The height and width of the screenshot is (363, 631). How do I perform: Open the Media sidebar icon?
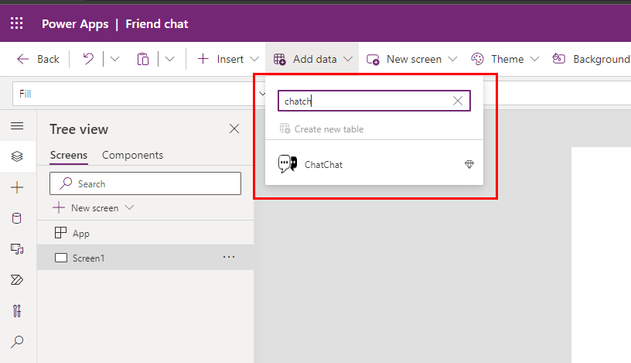(17, 249)
